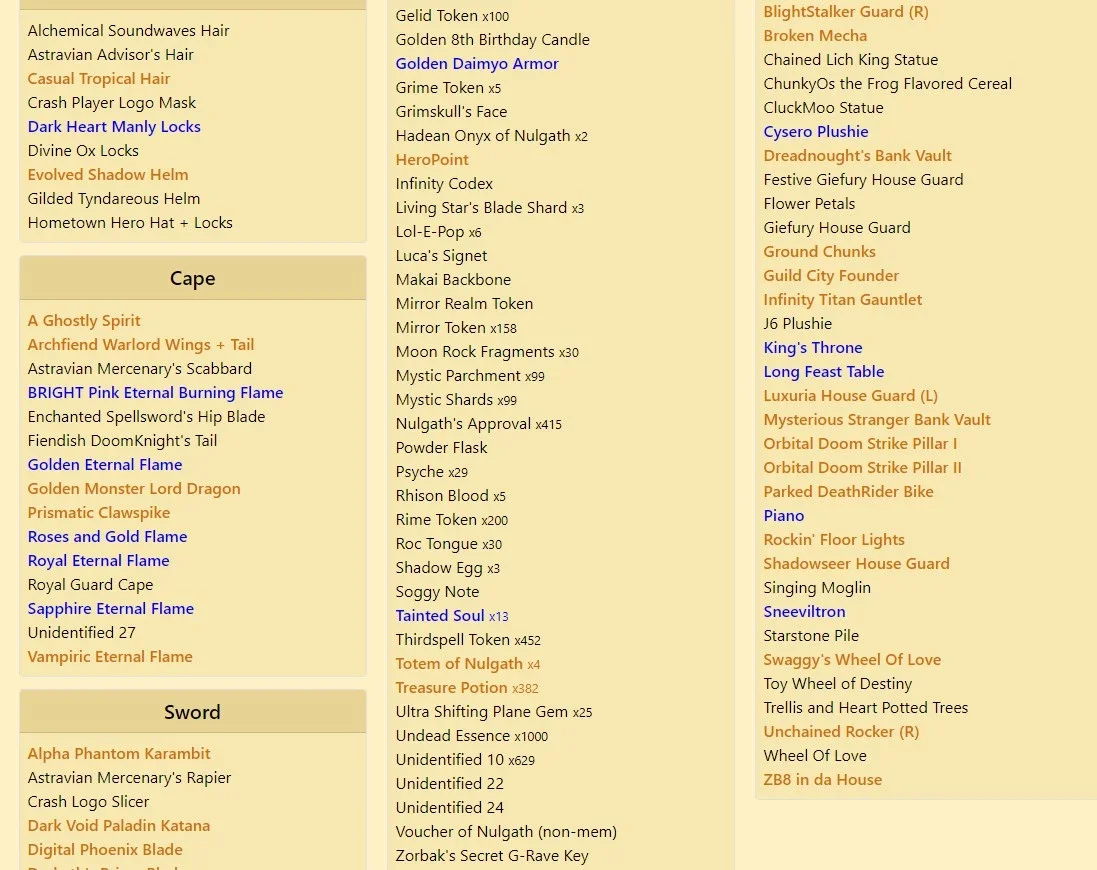Click Ultra Shifting Plane Gem x25
1097x870 pixels.
click(494, 712)
